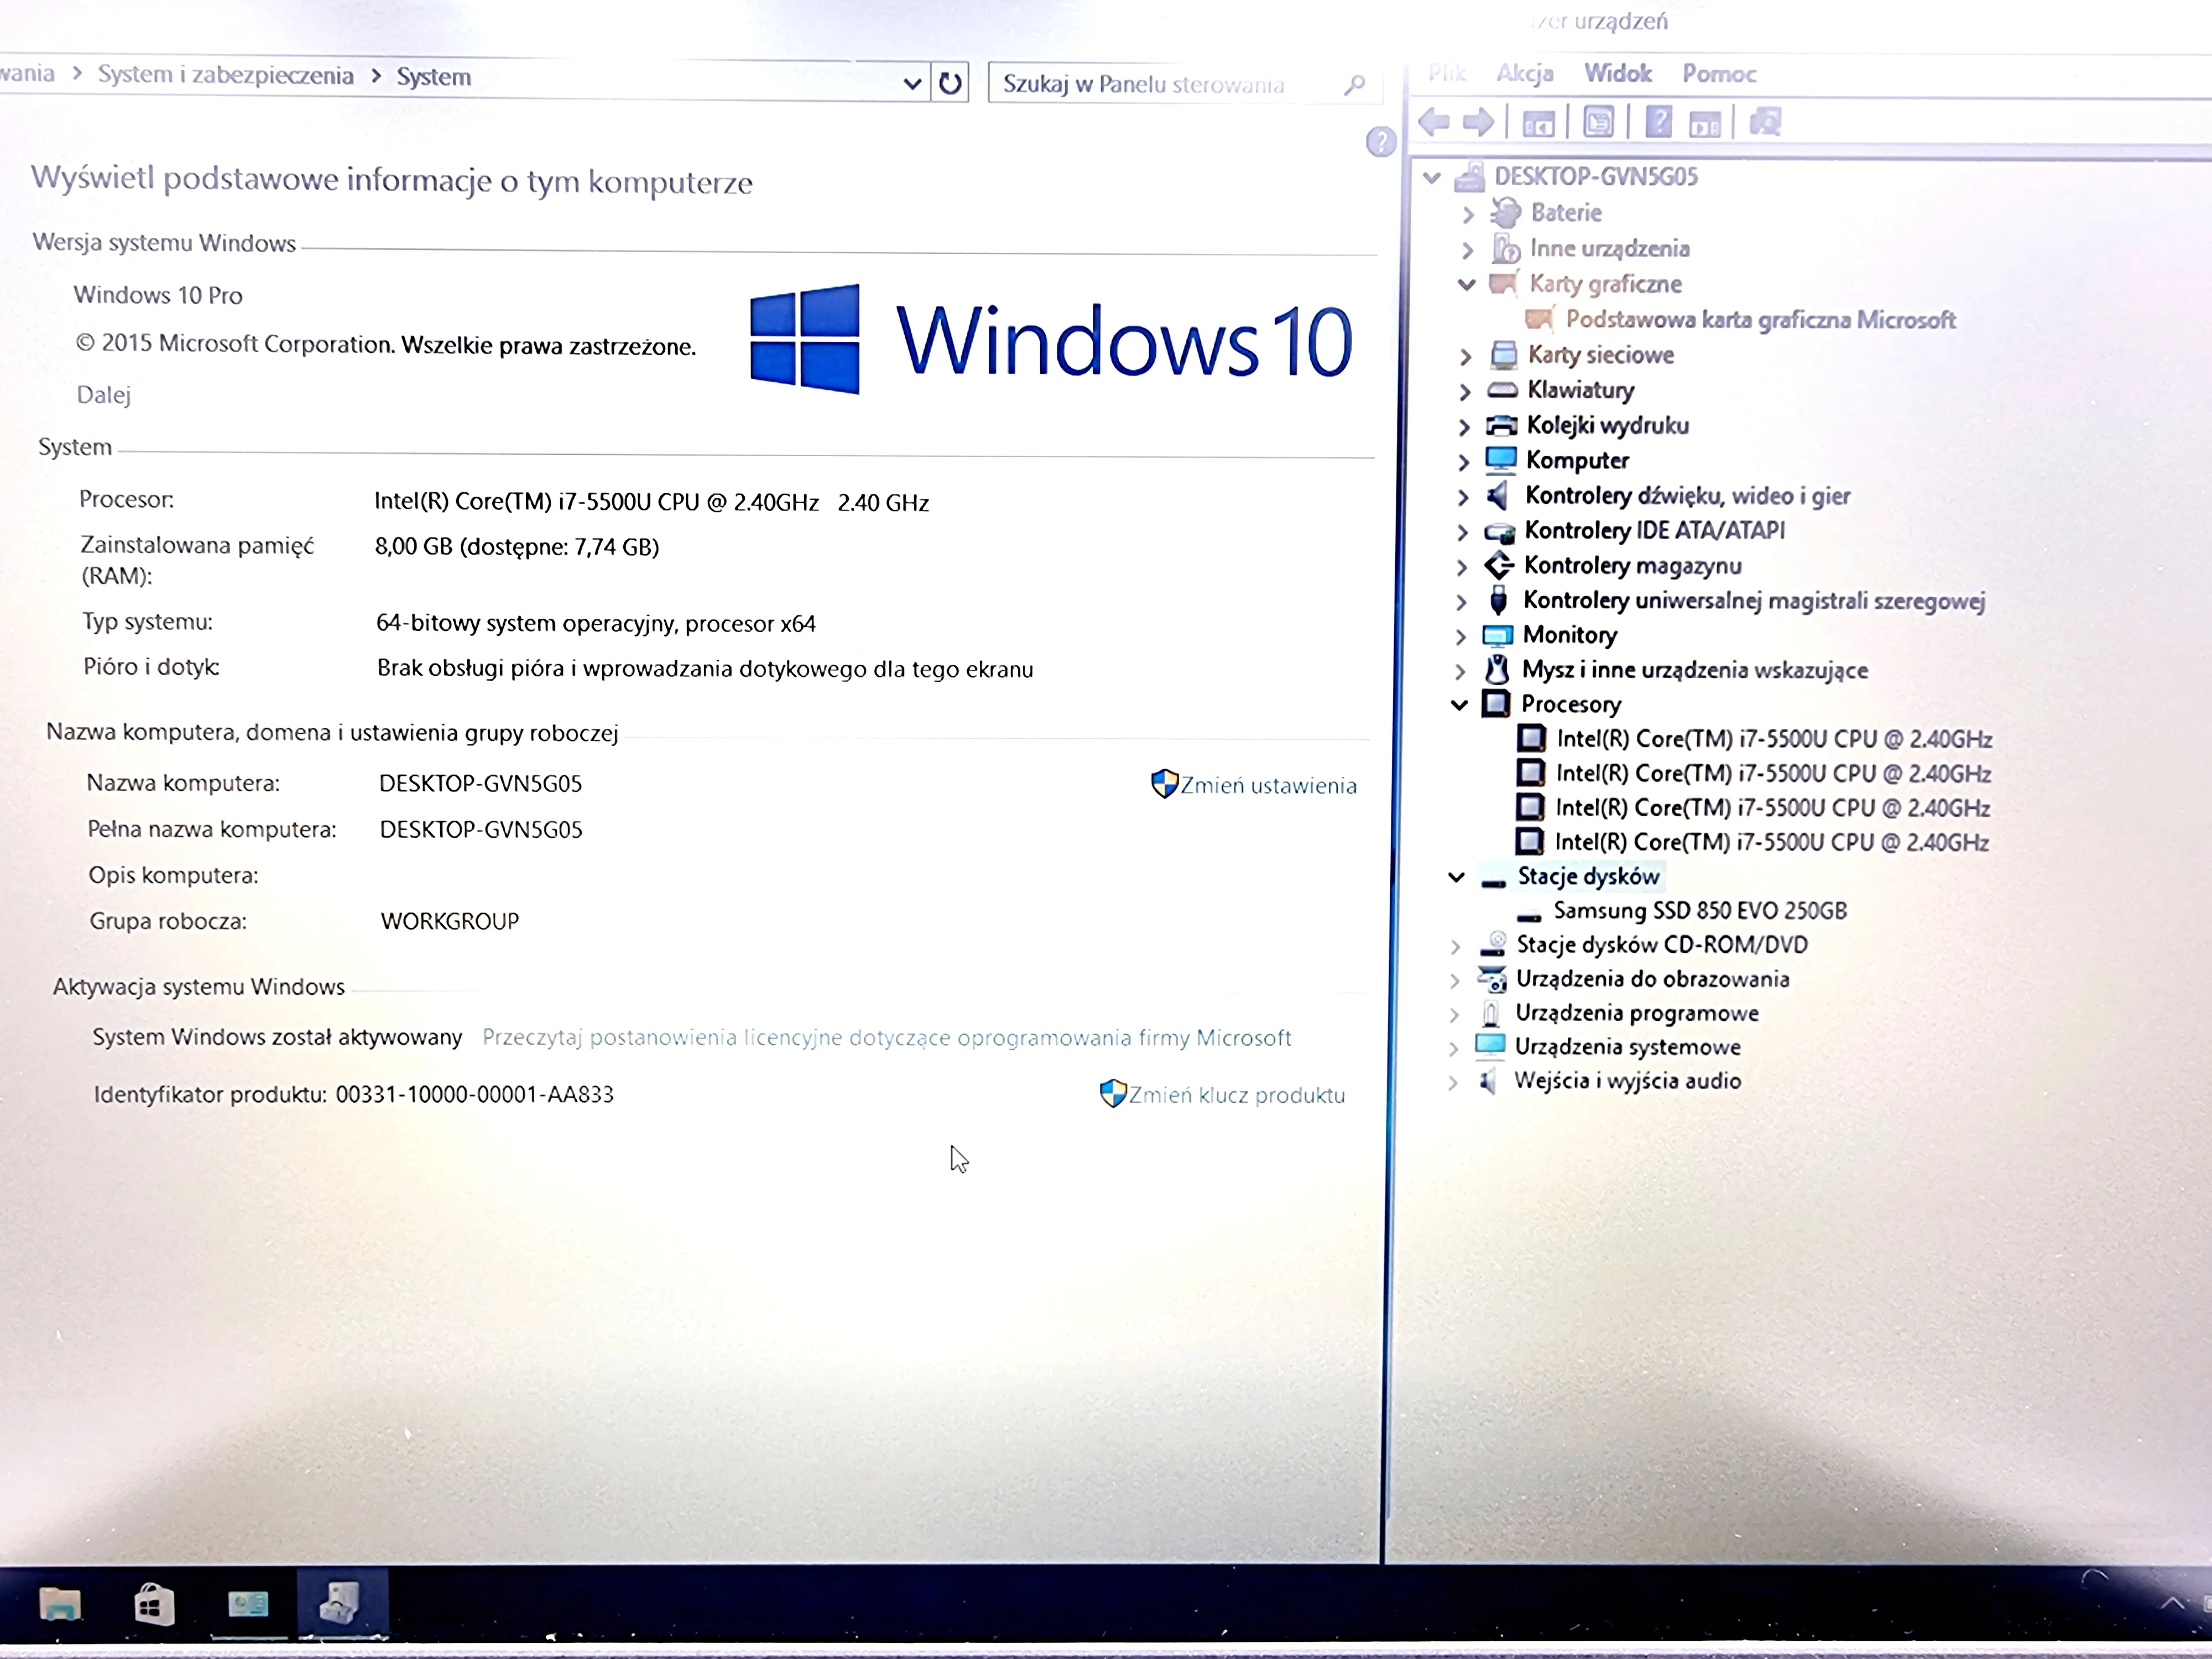The height and width of the screenshot is (1659, 2212).
Task: Expand Urządzenia do obrazowania node
Action: point(1454,980)
